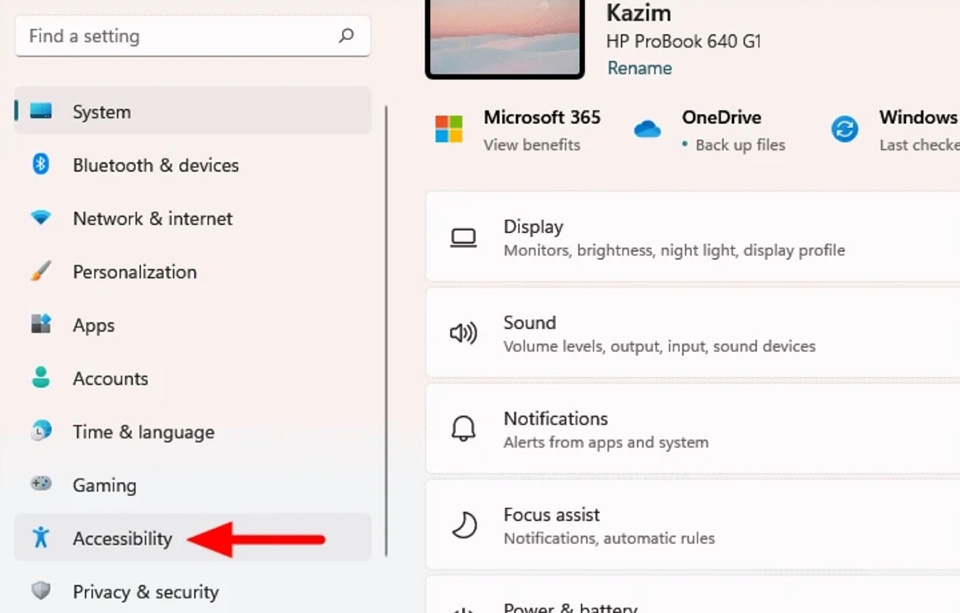960x613 pixels.
Task: Click the Sound speaker icon
Action: [x=463, y=333]
